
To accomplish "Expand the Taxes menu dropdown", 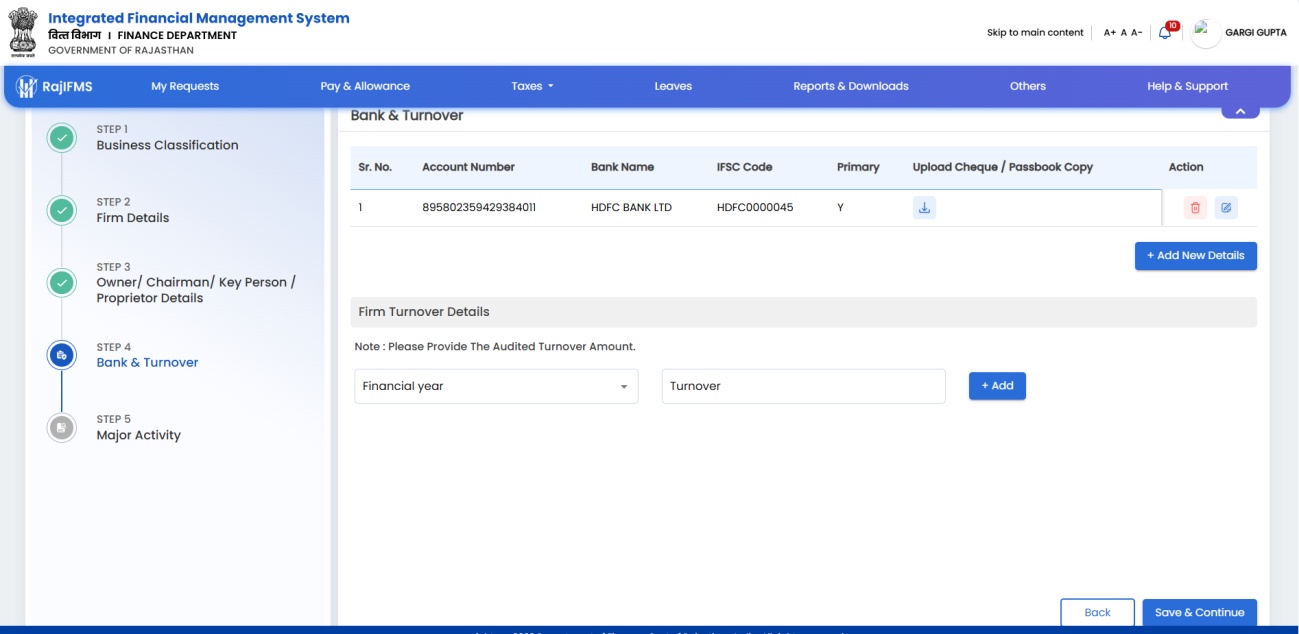I will click(x=532, y=86).
